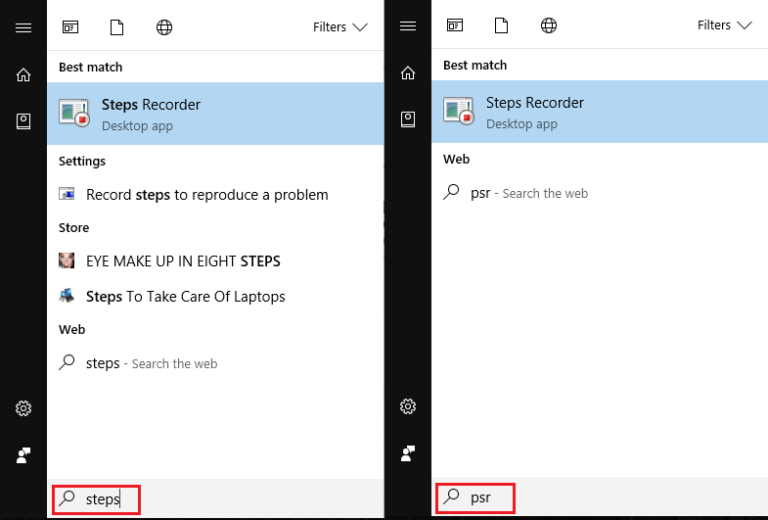Viewport: 768px width, 520px height.
Task: Click Steps Recorder icon in left panel
Action: click(x=74, y=113)
